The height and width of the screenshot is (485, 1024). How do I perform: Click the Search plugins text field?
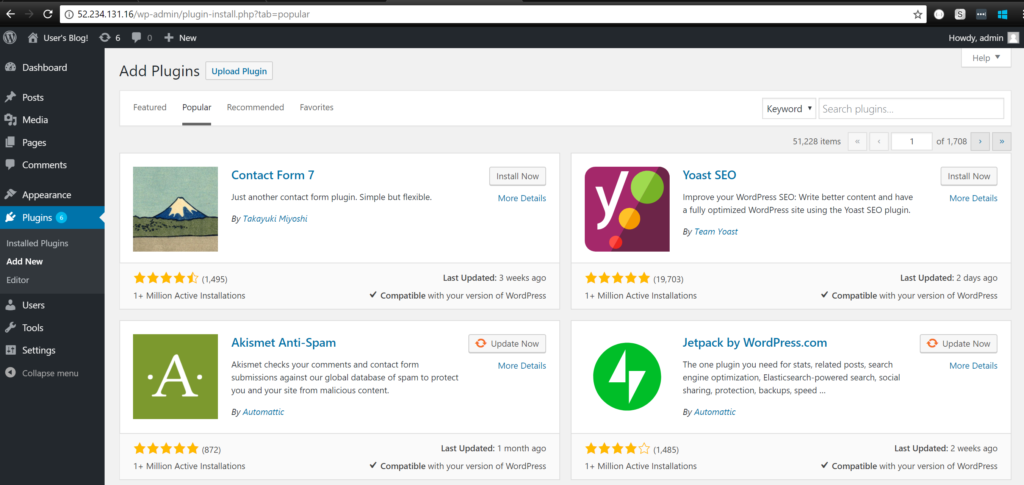911,109
